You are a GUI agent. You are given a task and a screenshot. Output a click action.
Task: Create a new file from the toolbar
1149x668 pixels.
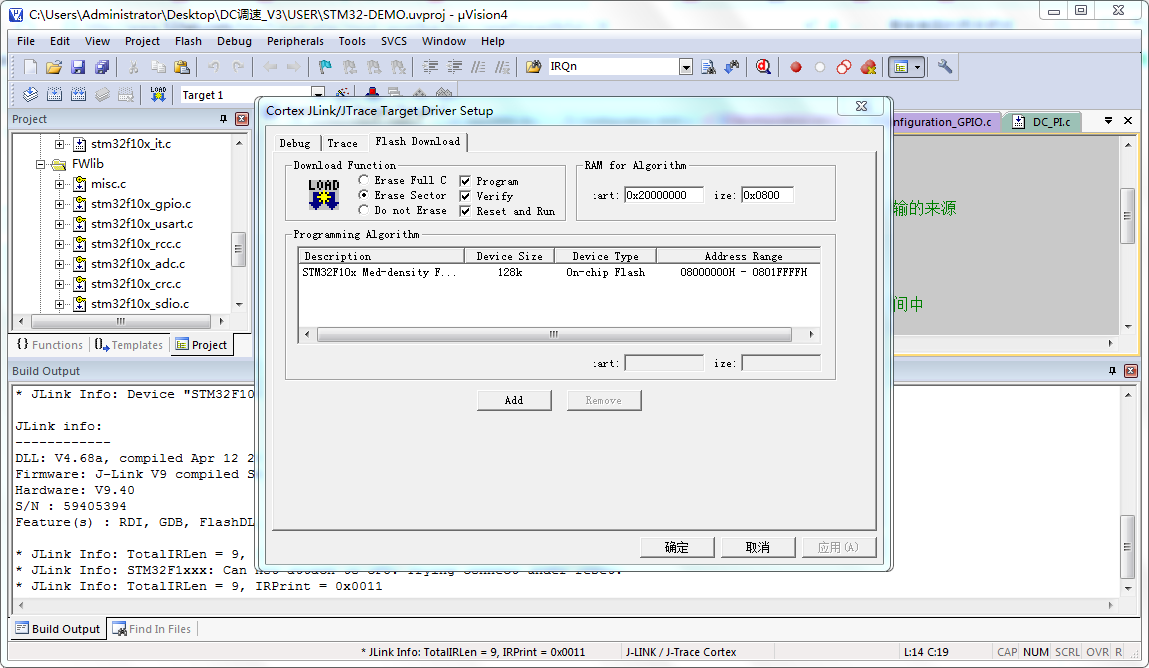30,67
